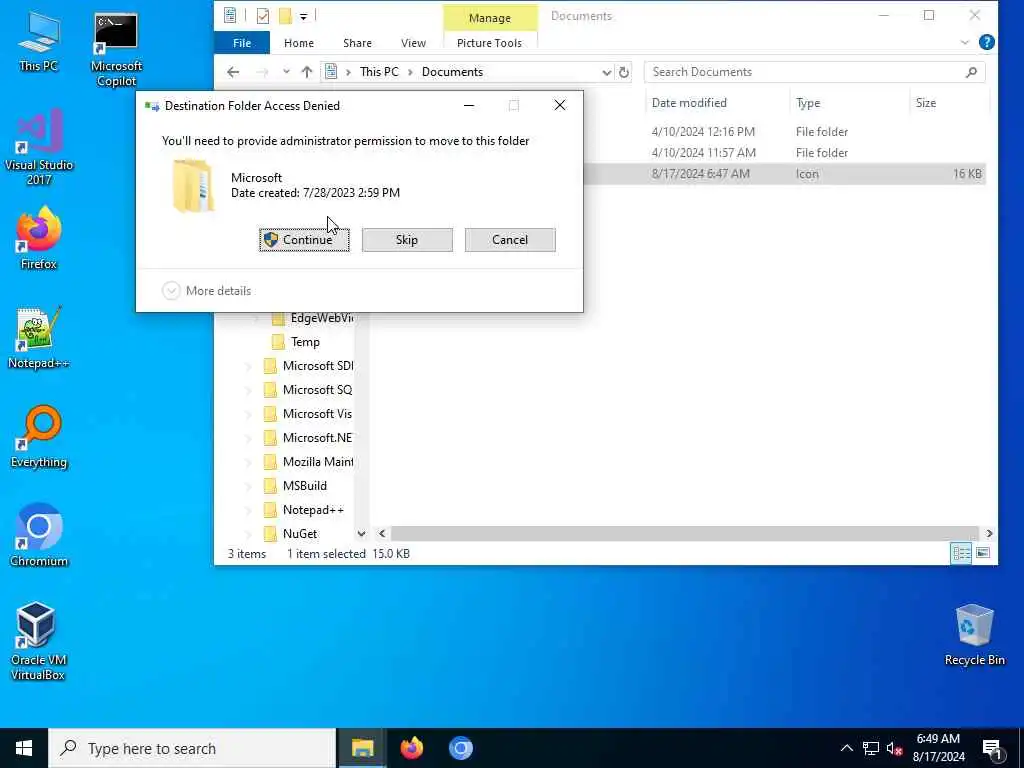
Task: Click New folder quick access icon
Action: pos(285,16)
